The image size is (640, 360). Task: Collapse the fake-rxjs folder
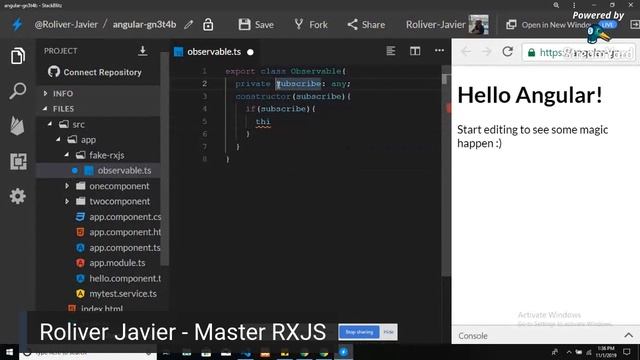pos(67,155)
